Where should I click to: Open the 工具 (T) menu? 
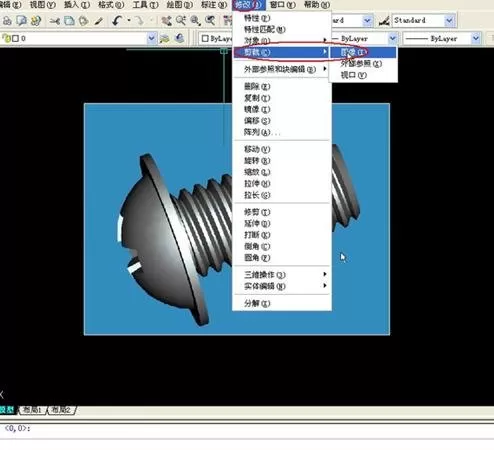(x=145, y=5)
